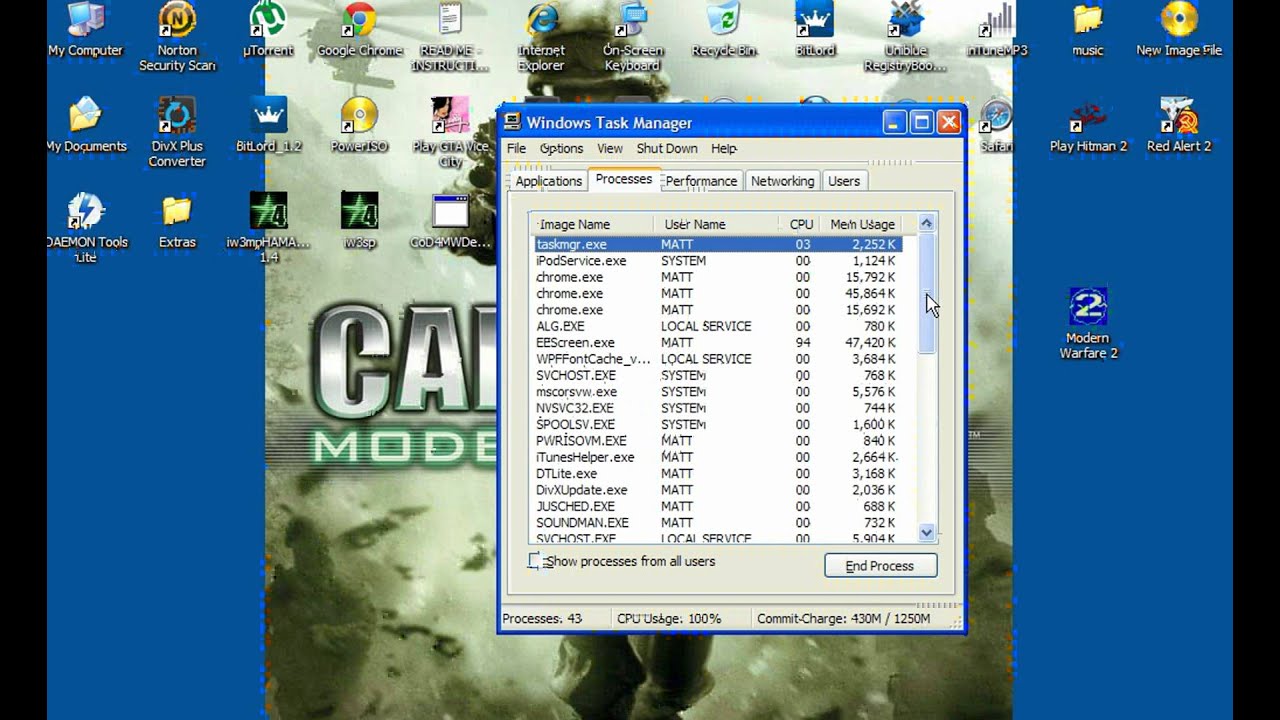Open My Documents desktop icon
Screen dimensions: 1280x720
coord(85,126)
